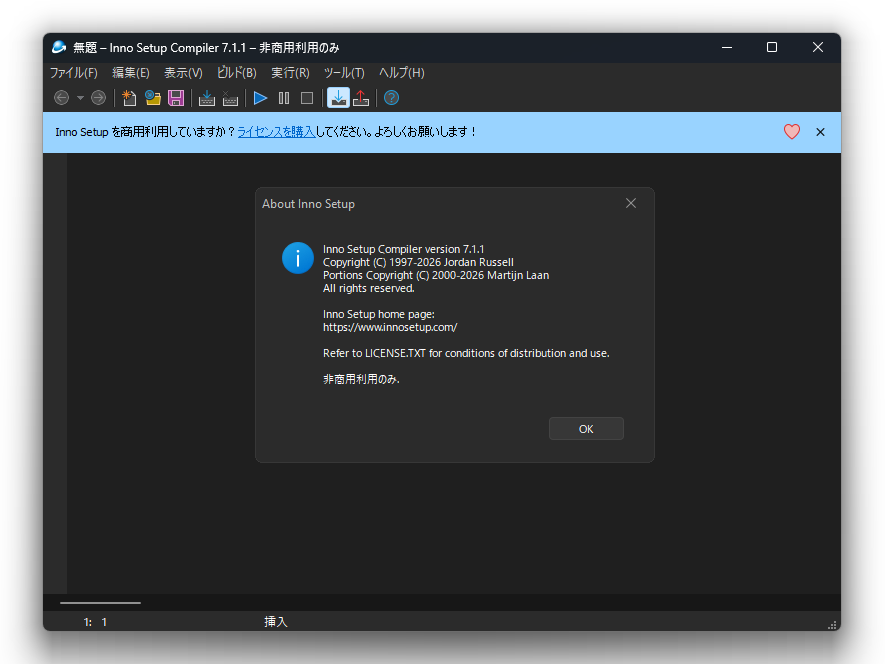Click the 'All rights reserved.' line
Image resolution: width=885 pixels, height=664 pixels.
[369, 289]
